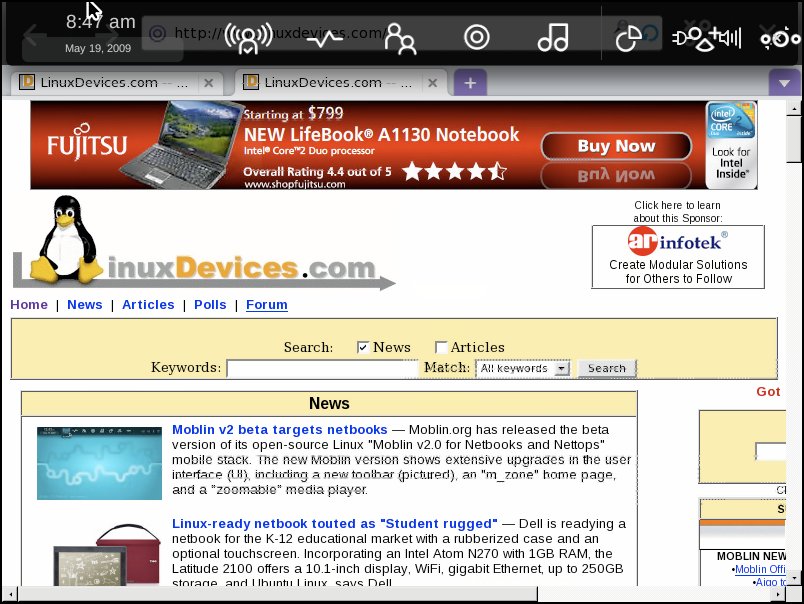Click the MOBLIN NEW sidebar heading
The image size is (804, 604).
click(751, 556)
